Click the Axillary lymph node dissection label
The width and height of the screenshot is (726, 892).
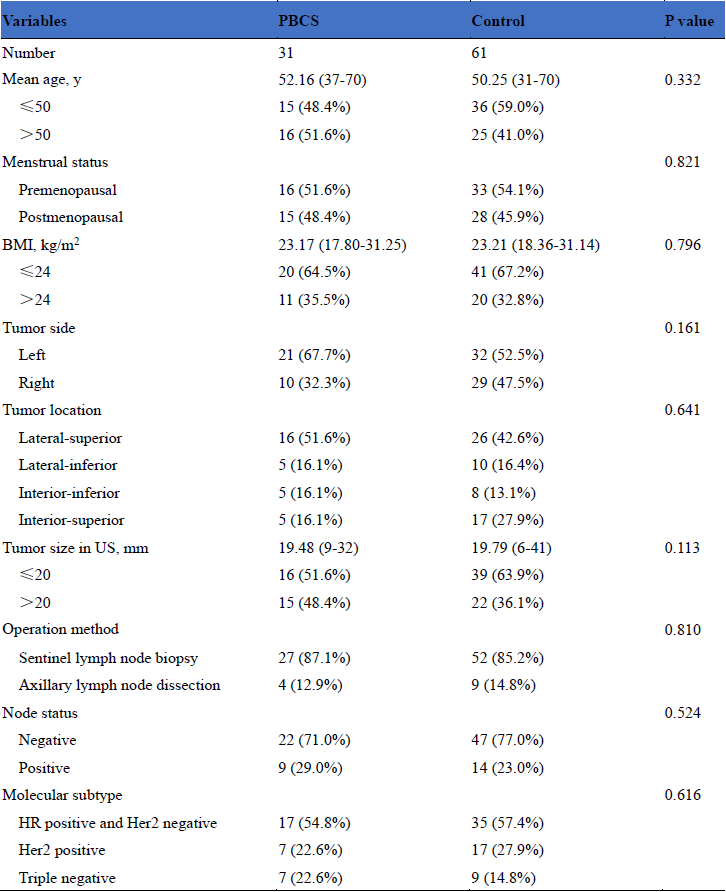tap(119, 685)
